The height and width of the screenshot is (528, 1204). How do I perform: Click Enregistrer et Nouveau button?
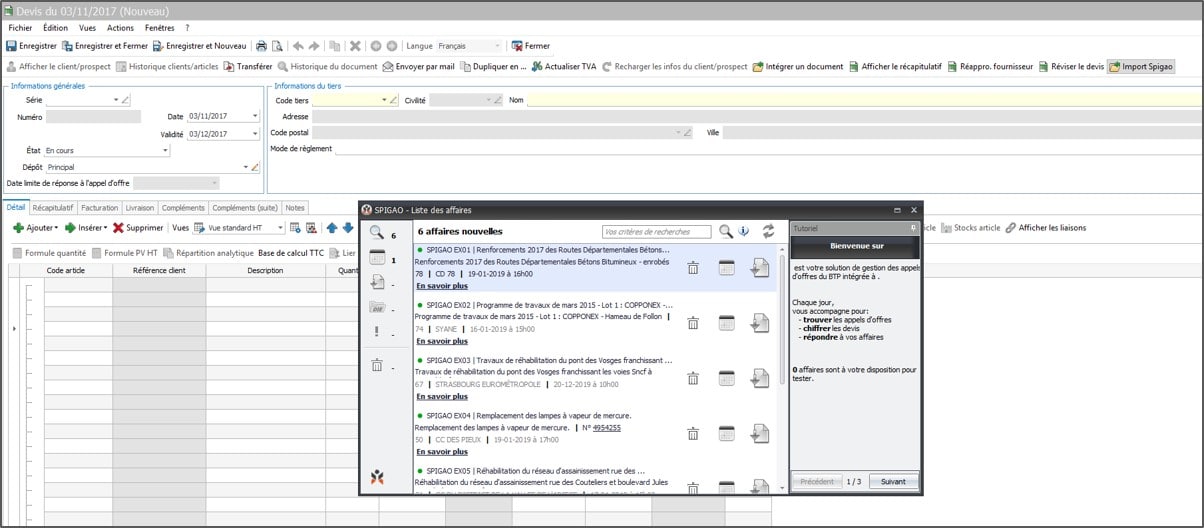pyautogui.click(x=199, y=46)
